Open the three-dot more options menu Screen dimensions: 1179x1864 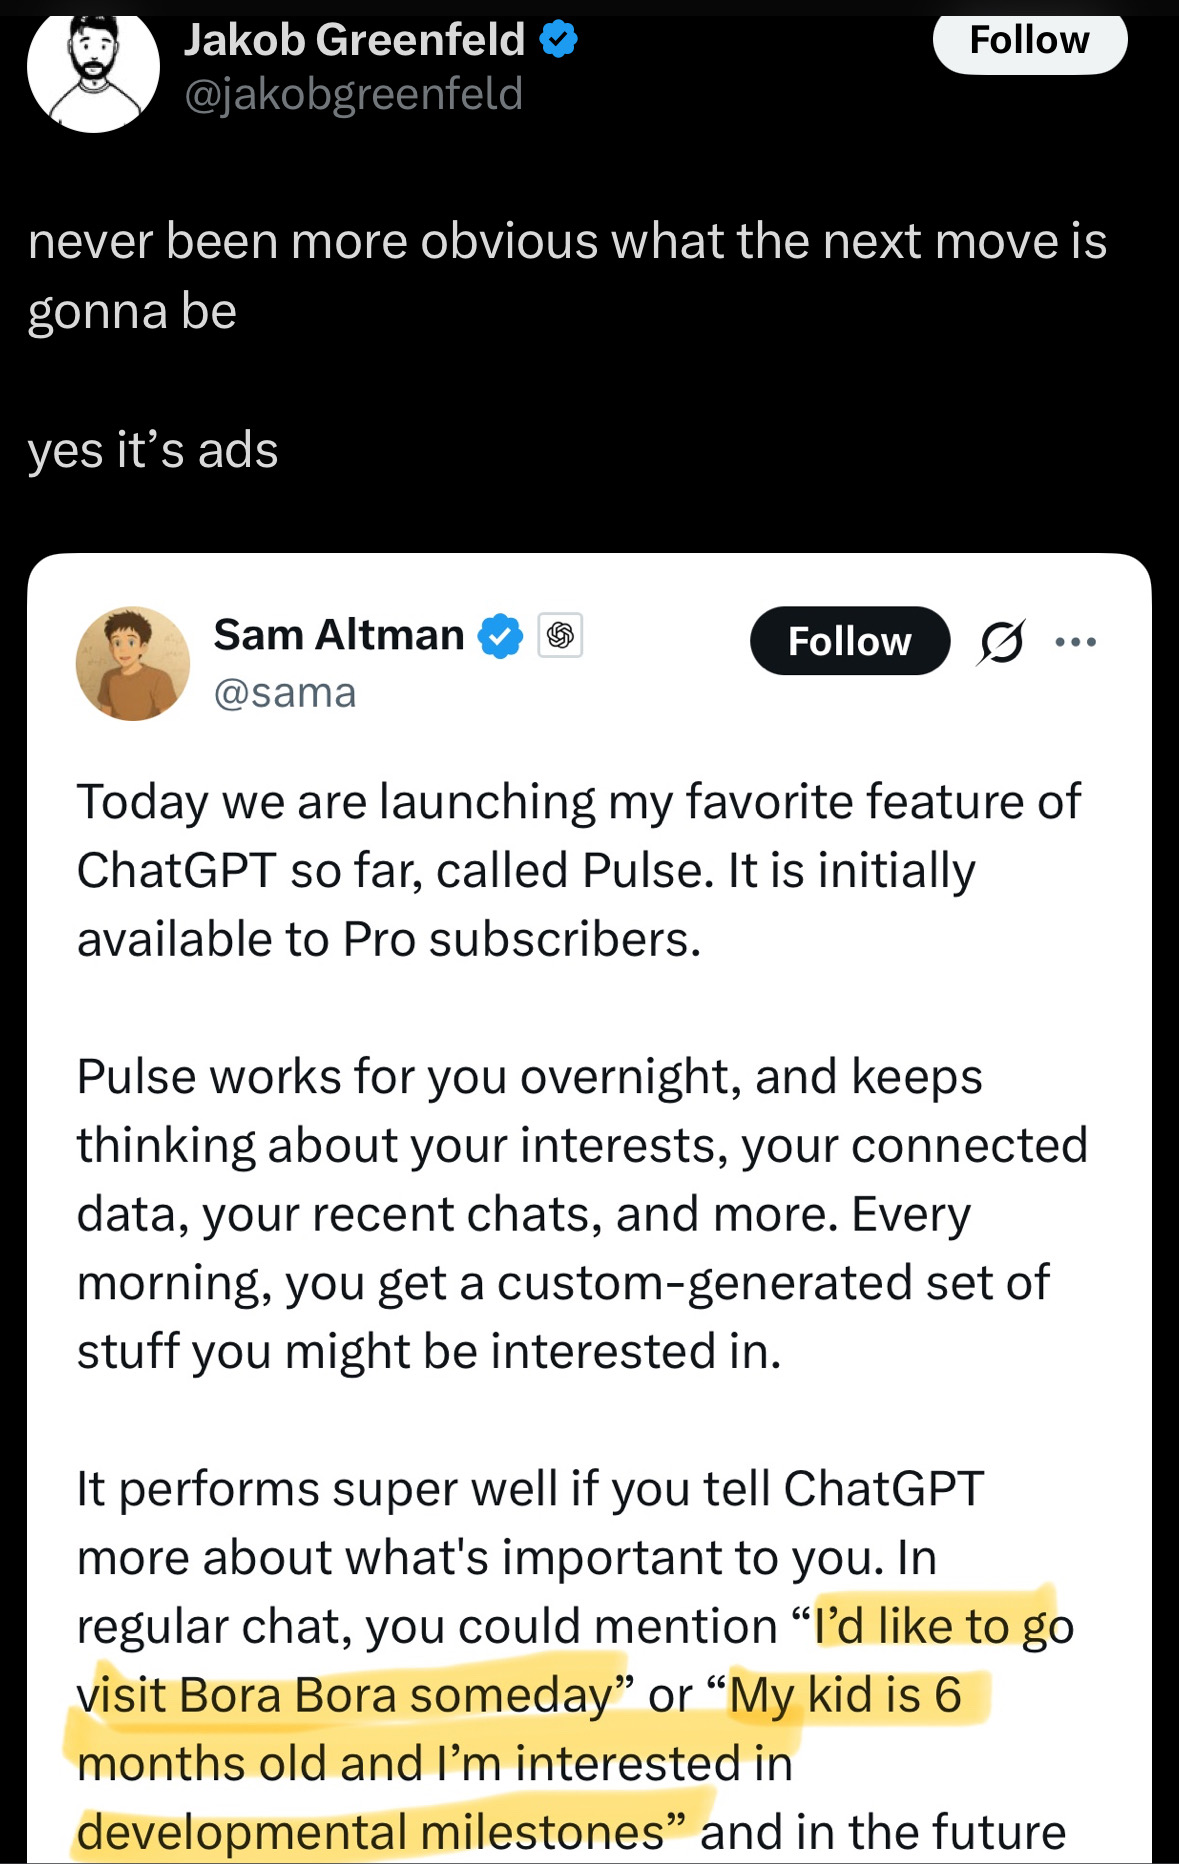coord(1076,642)
